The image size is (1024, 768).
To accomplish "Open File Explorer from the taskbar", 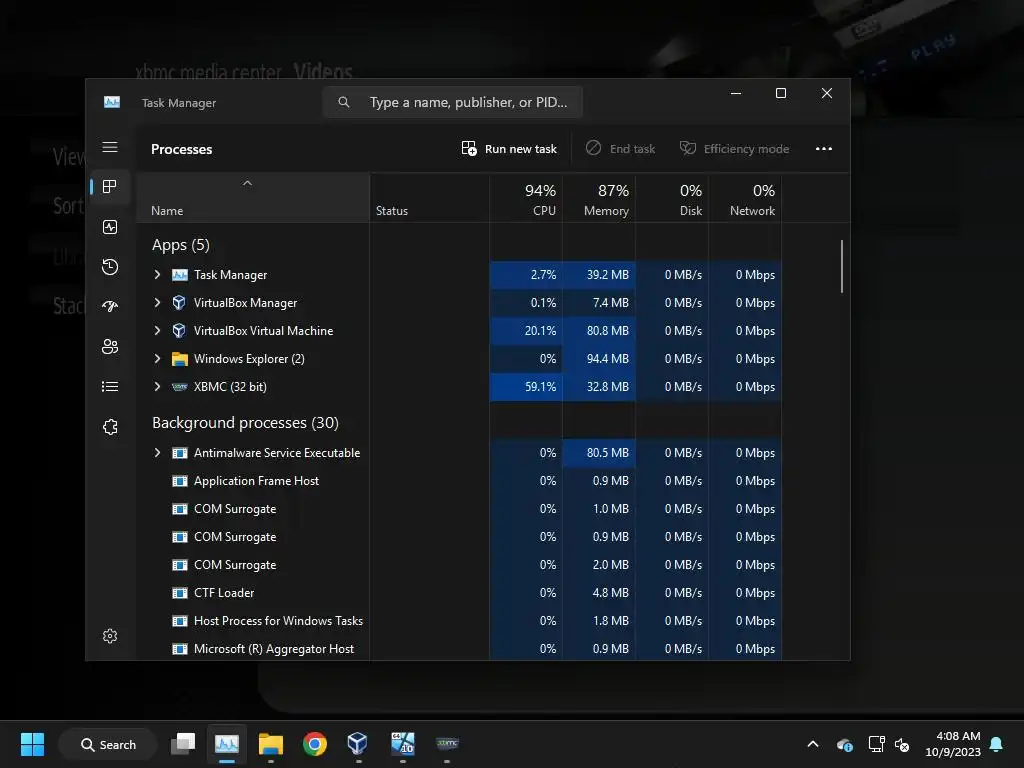I will (x=270, y=744).
